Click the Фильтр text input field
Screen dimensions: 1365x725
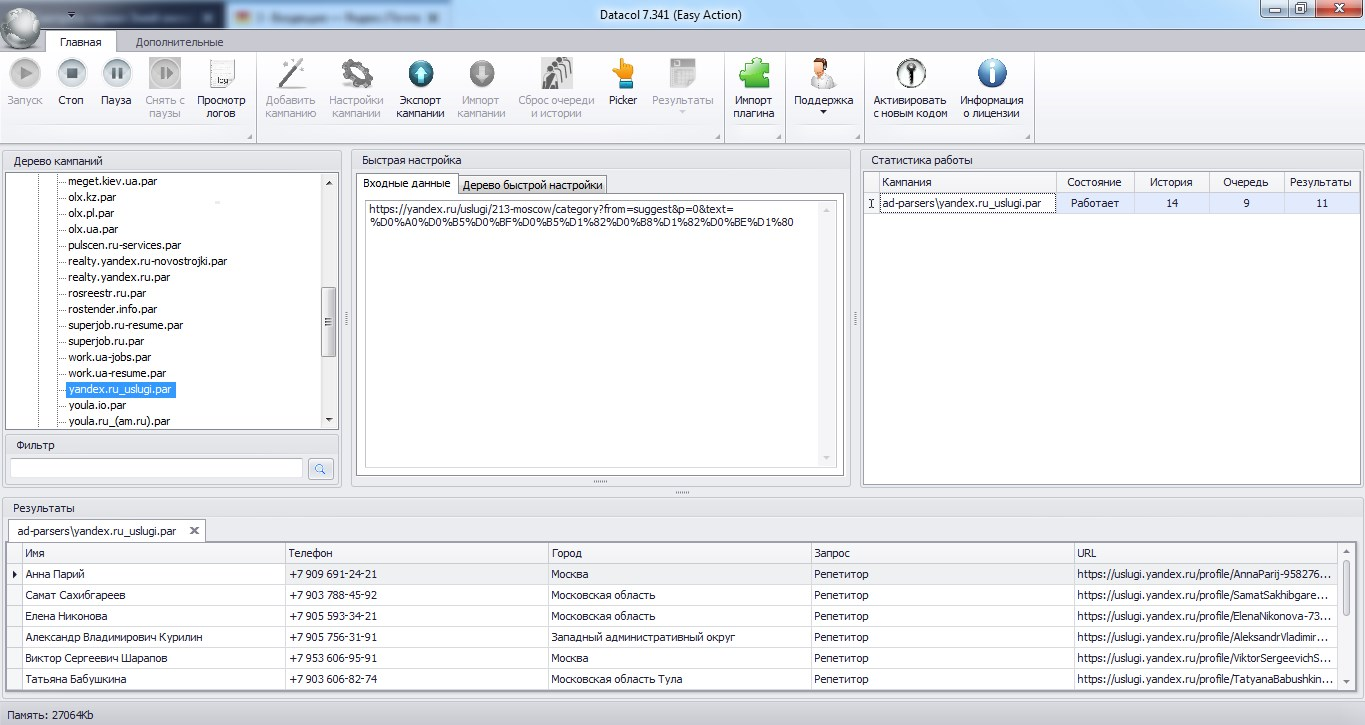(156, 468)
